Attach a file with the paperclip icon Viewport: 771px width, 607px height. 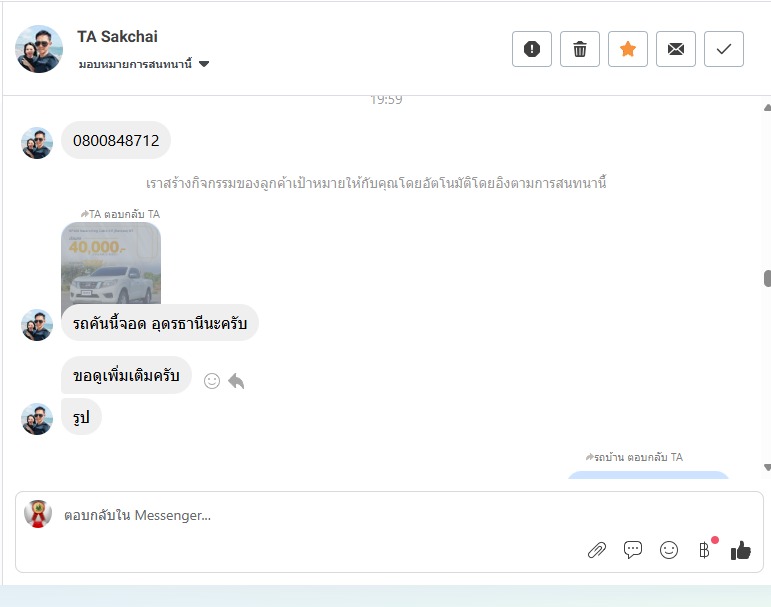[x=596, y=550]
